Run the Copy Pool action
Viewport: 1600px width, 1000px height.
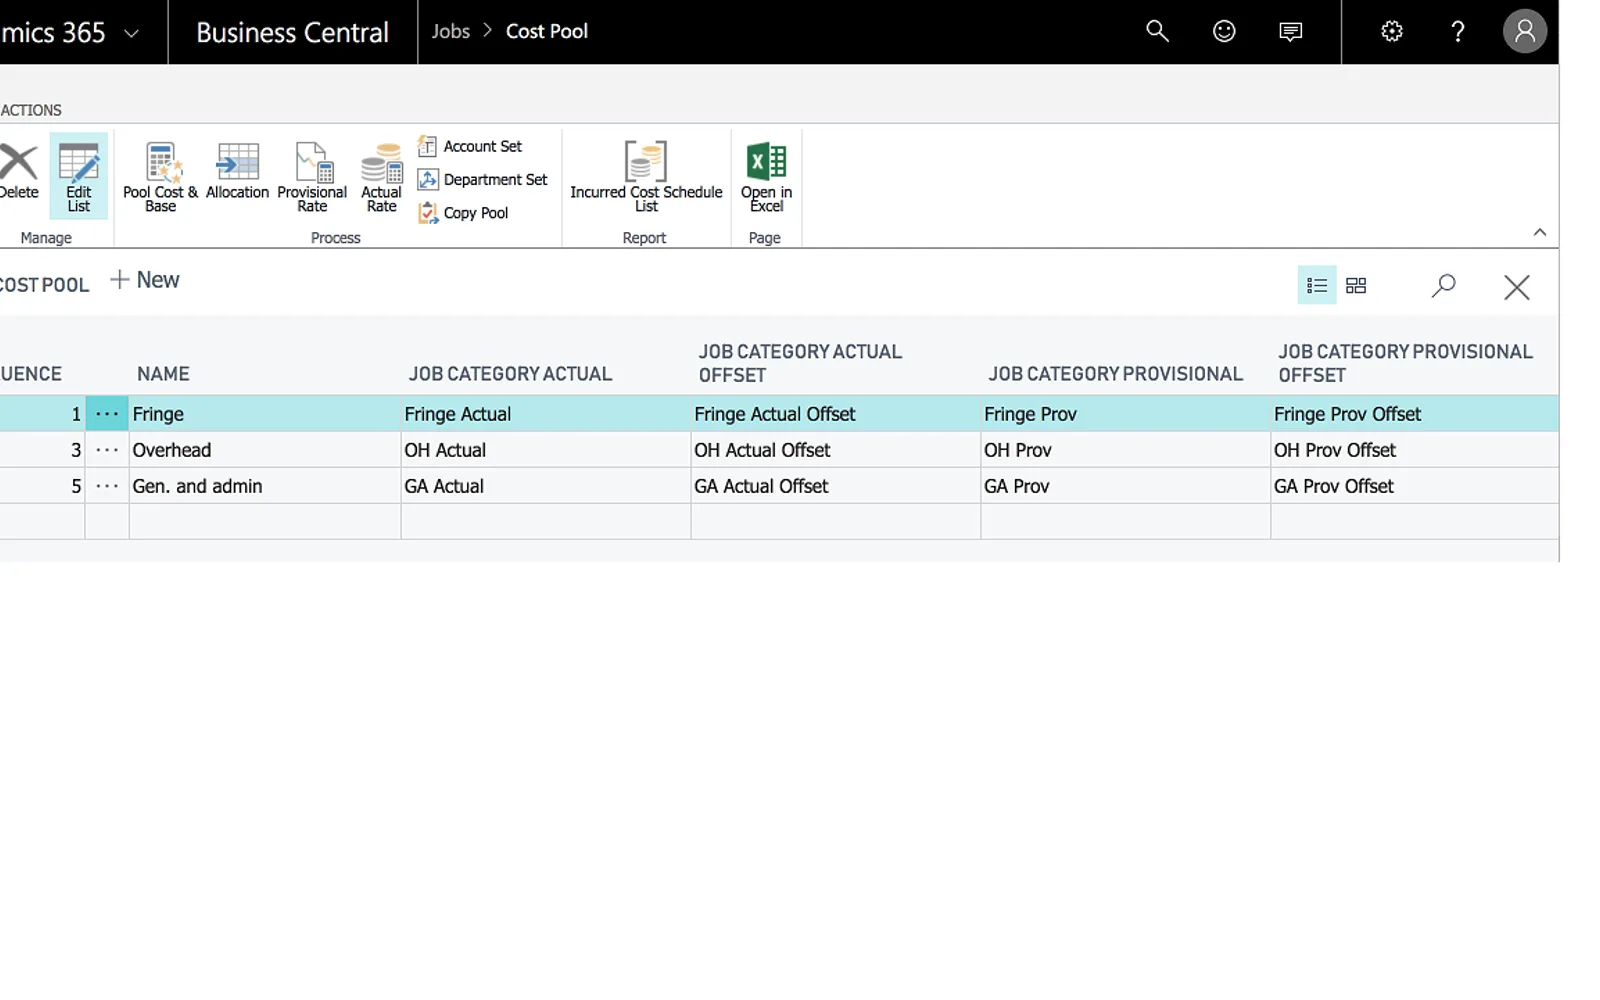(463, 212)
